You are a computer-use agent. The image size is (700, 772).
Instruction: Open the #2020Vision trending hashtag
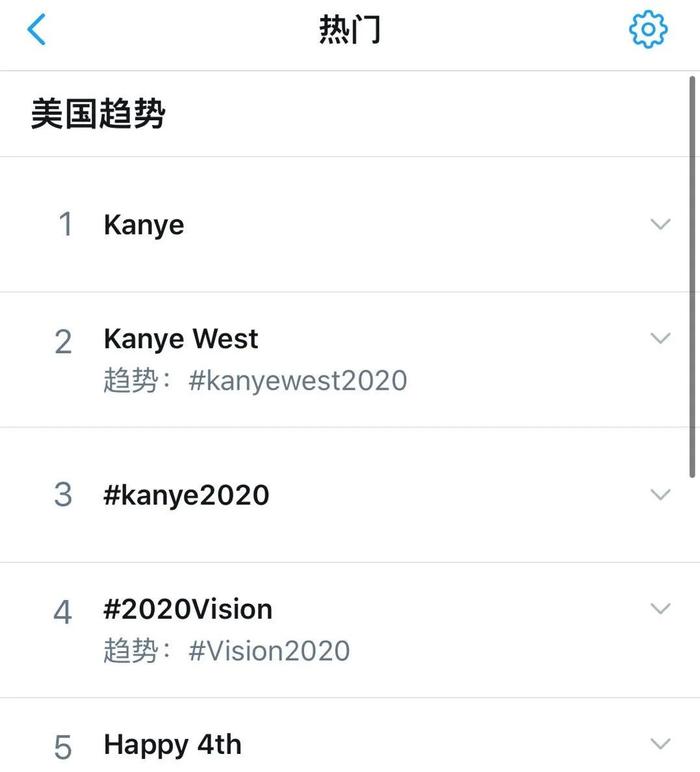click(188, 609)
